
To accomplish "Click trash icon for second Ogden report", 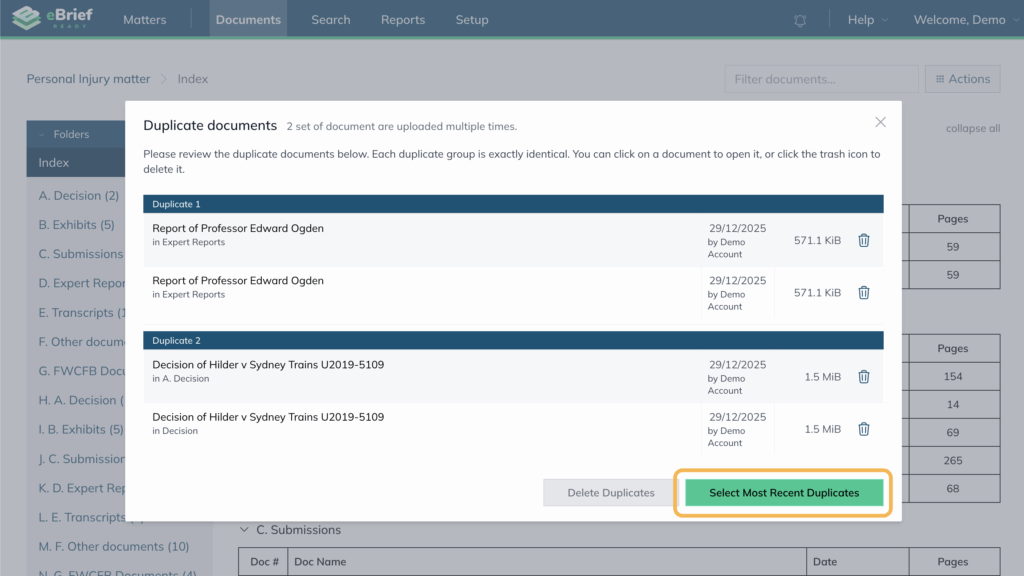I will (x=864, y=293).
